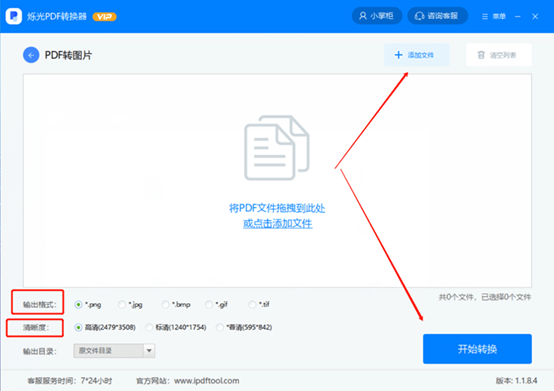Viewport: 554px width, 391px height.
Task: Click the 输出格式 label
Action: [x=40, y=305]
